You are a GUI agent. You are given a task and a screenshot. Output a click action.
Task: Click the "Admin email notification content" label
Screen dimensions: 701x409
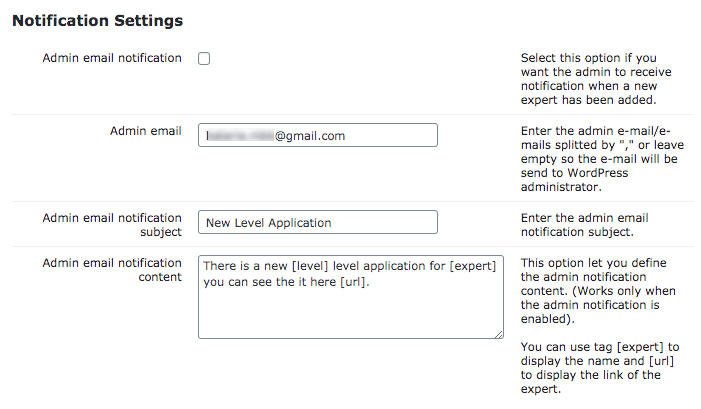[112, 270]
